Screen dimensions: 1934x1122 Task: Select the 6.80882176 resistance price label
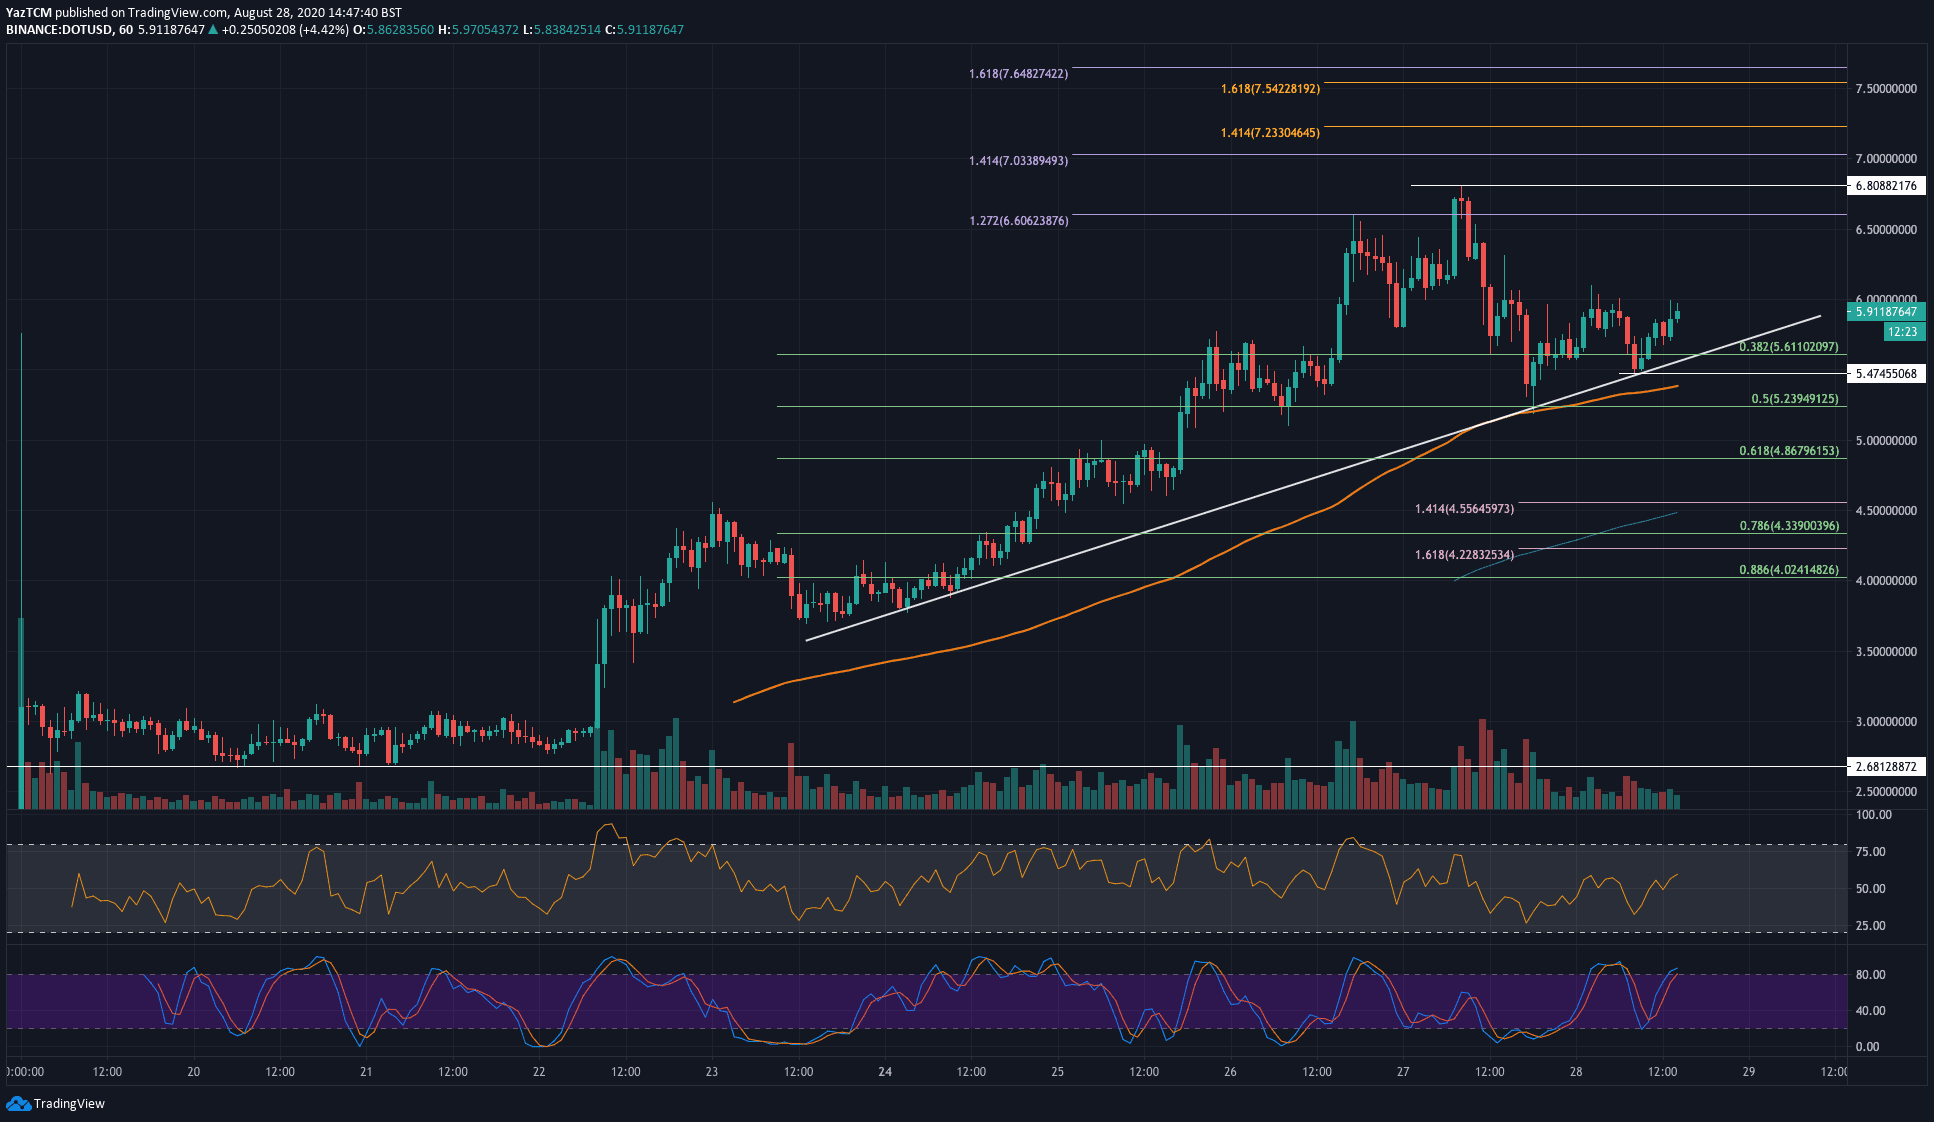tap(1886, 186)
